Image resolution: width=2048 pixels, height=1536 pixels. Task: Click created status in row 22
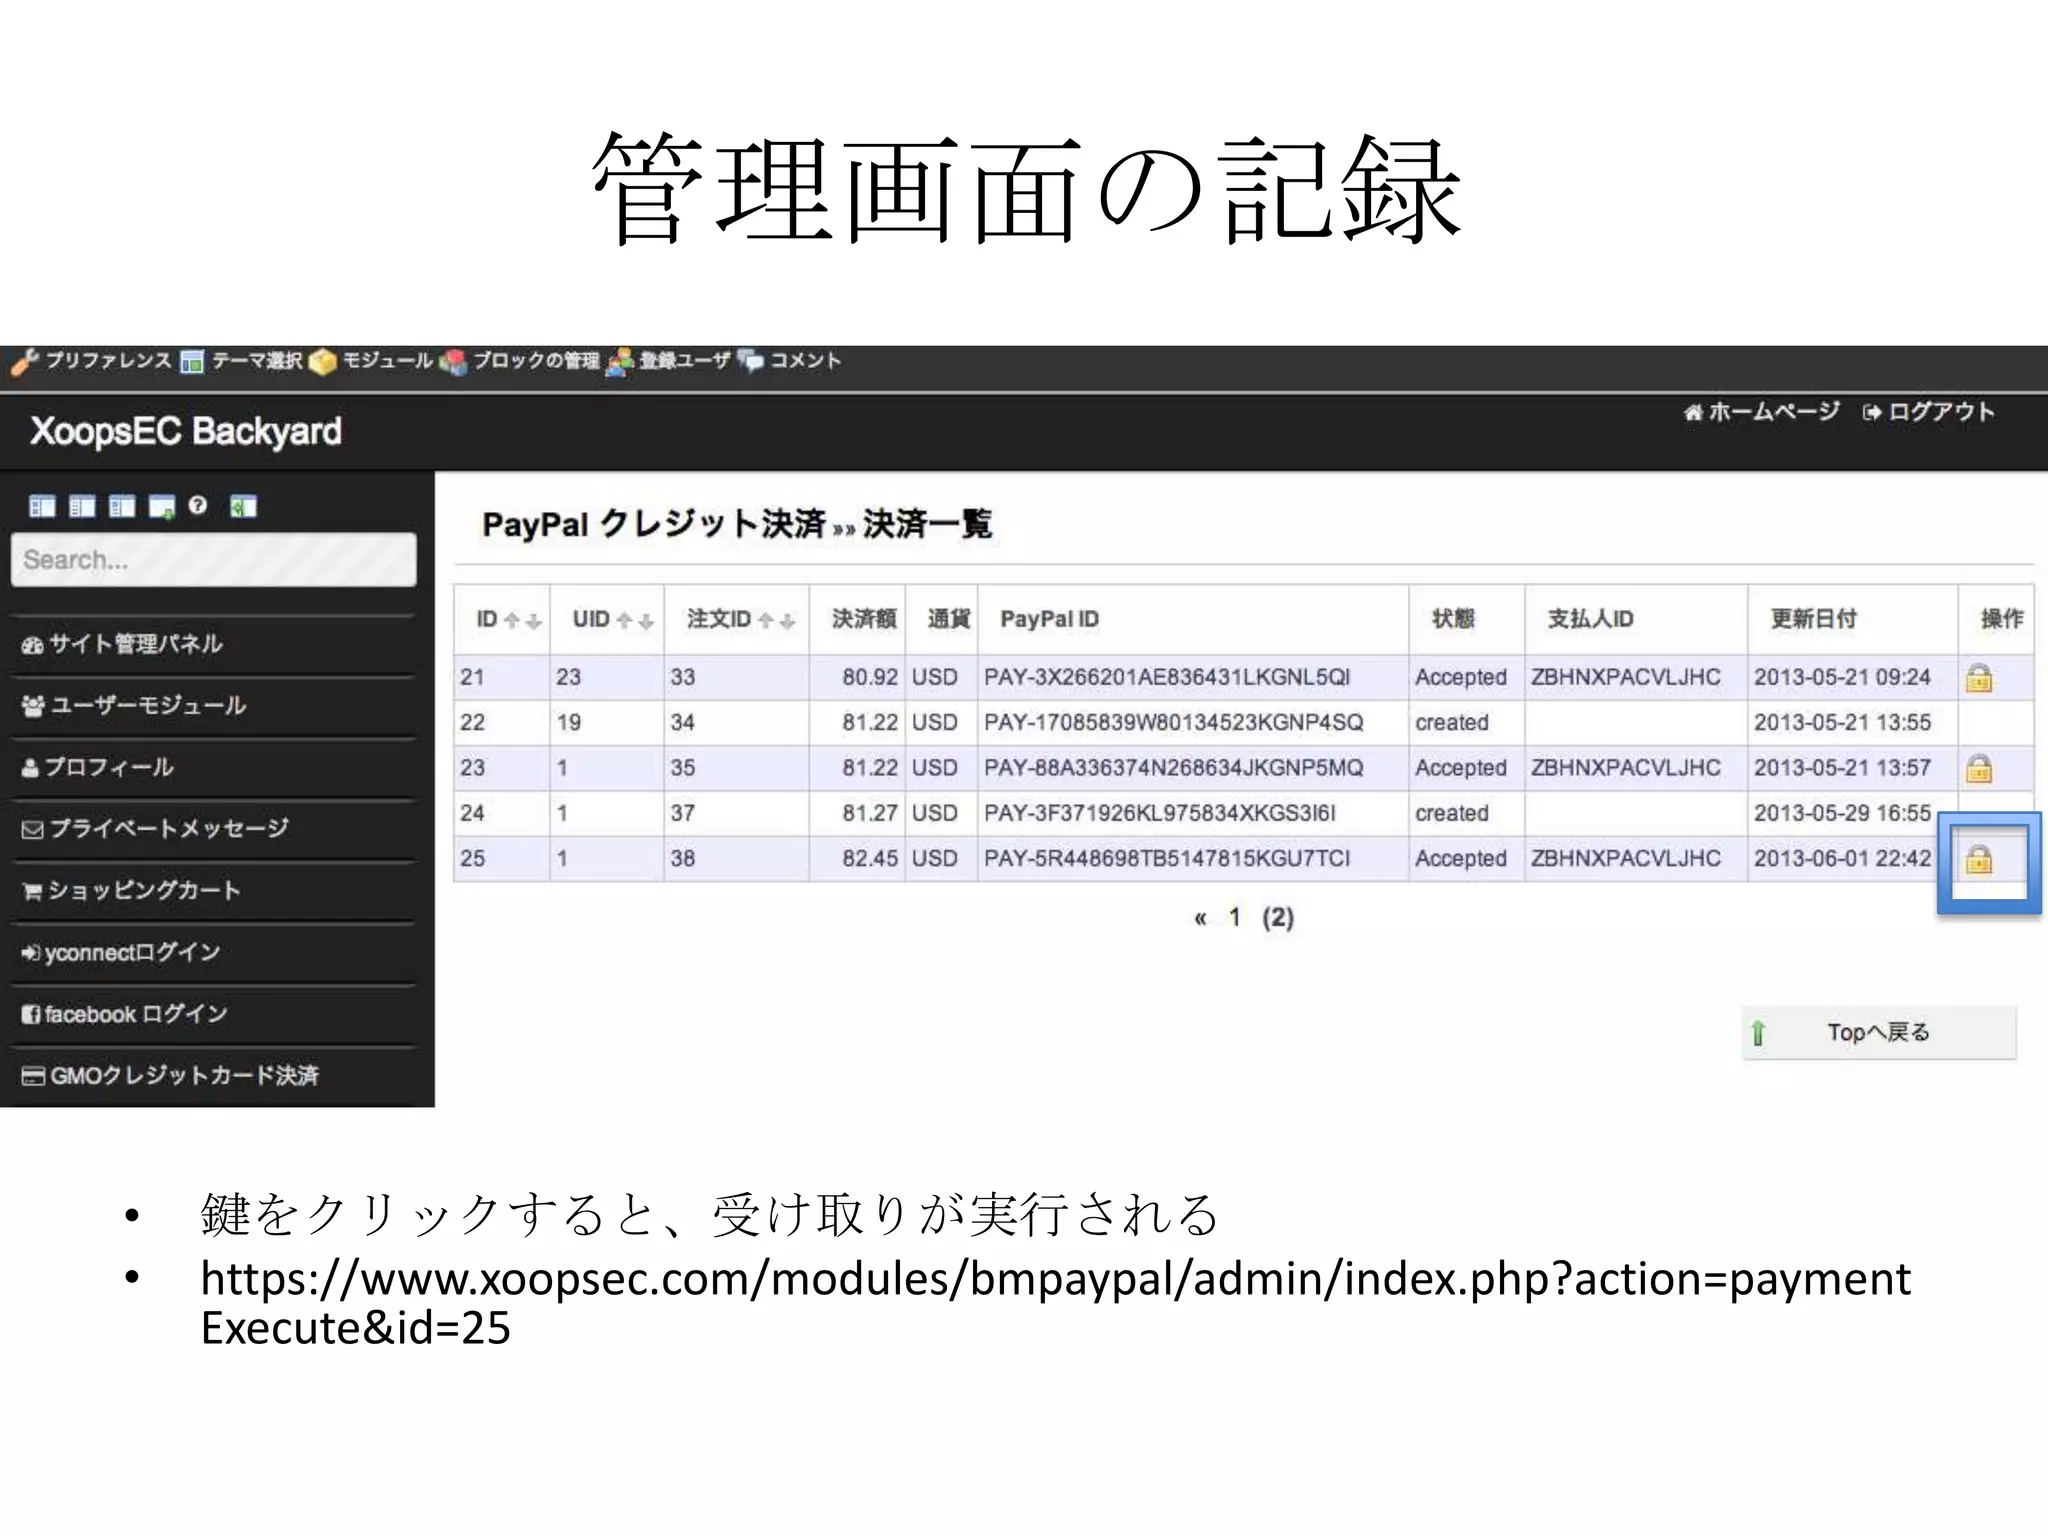click(x=1452, y=723)
